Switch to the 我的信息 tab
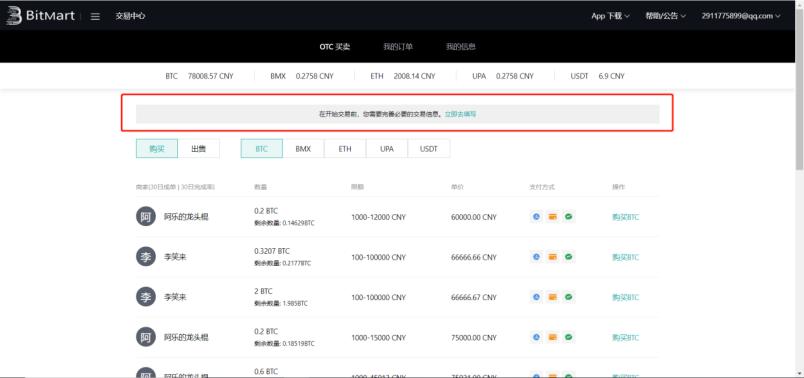This screenshot has height=378, width=804. [x=460, y=47]
